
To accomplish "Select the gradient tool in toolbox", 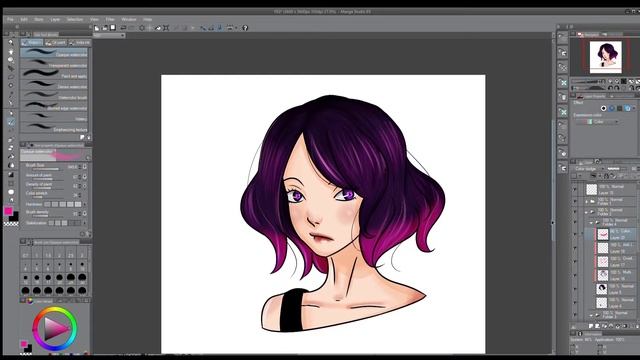I will (x=11, y=174).
